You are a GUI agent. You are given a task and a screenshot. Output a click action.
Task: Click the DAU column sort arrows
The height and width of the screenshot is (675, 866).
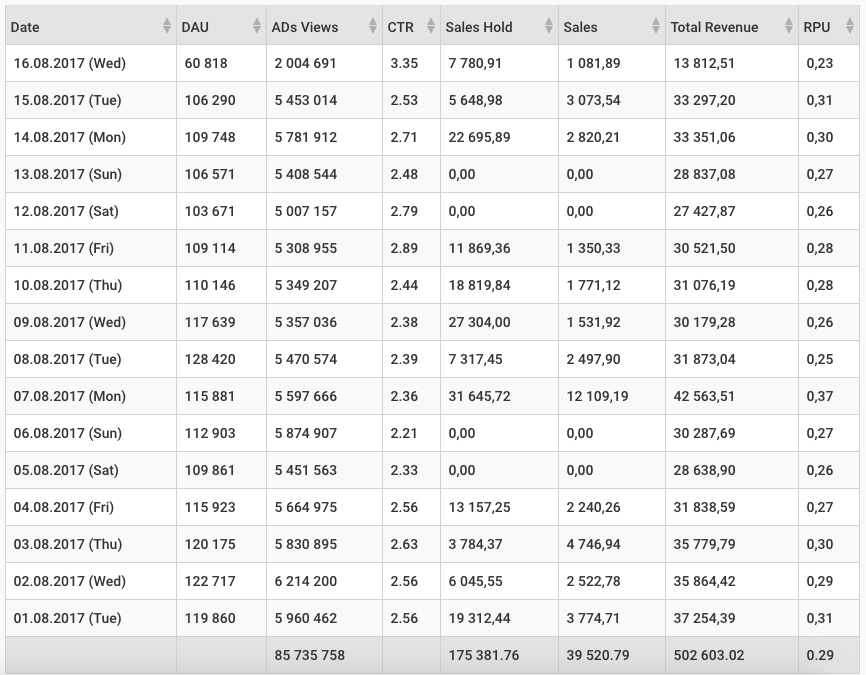[257, 27]
